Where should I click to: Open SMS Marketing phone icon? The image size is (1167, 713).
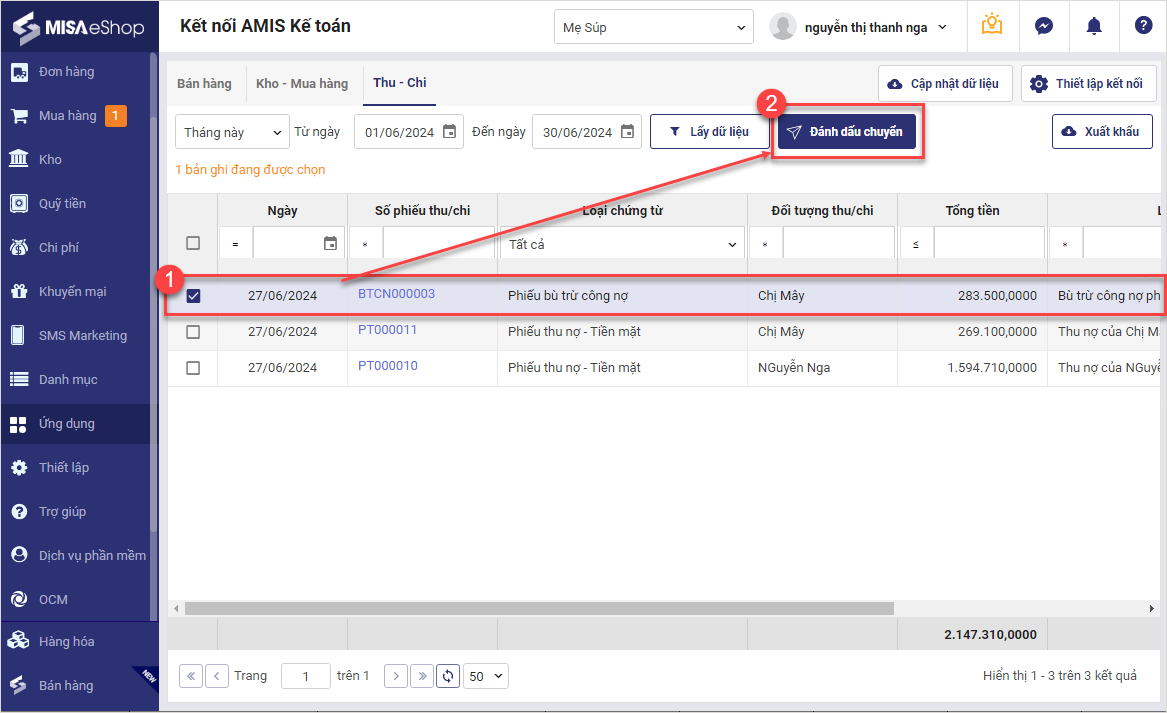19,335
